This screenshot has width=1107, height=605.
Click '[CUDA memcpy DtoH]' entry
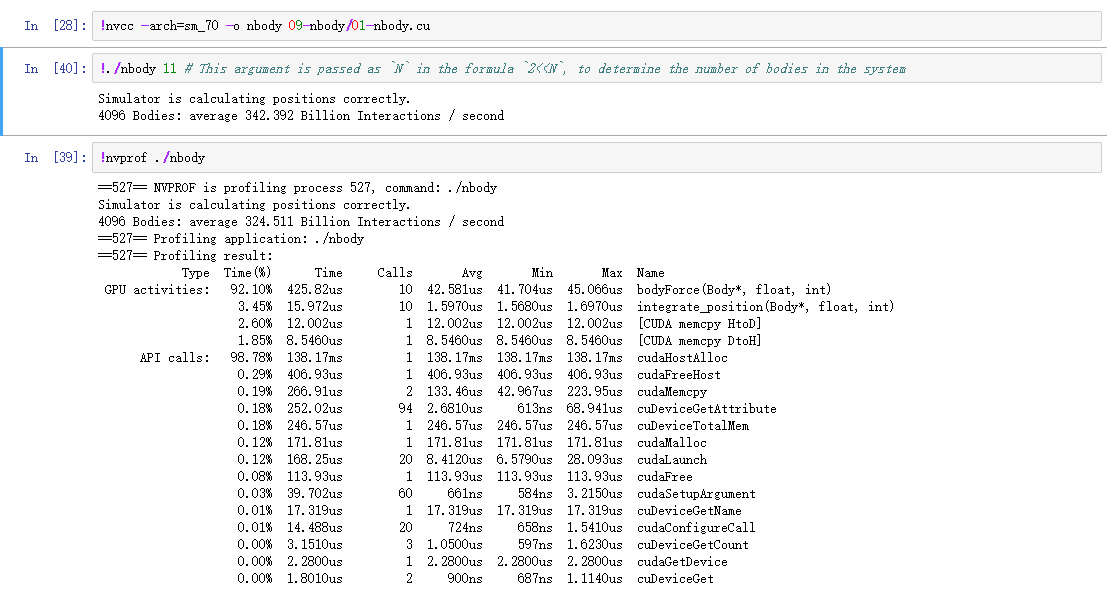pos(699,341)
